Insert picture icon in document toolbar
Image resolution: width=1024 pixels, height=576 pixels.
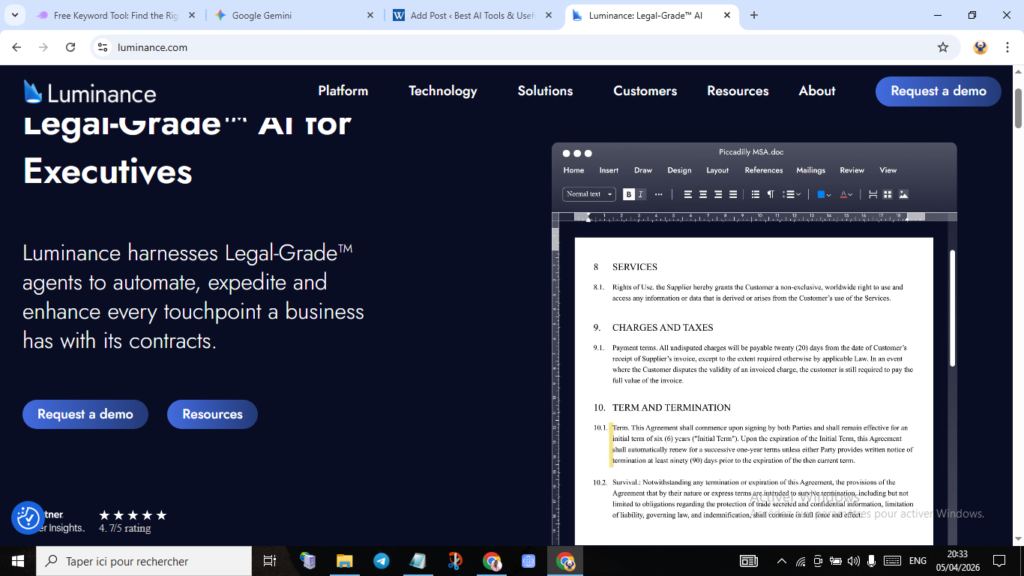click(903, 194)
